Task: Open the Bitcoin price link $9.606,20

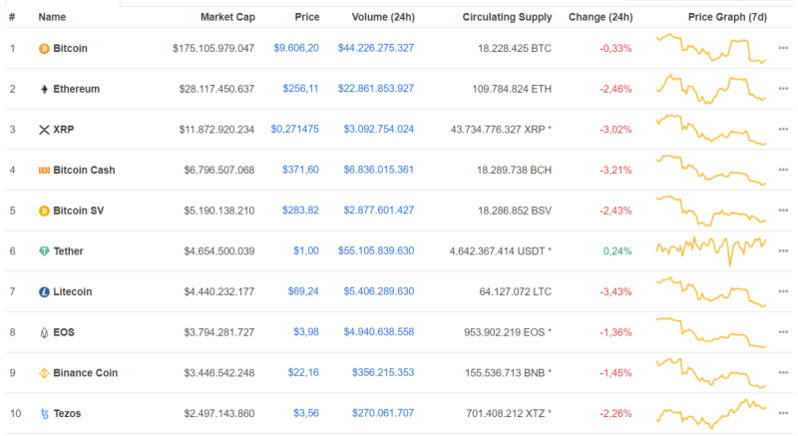Action: pos(296,48)
